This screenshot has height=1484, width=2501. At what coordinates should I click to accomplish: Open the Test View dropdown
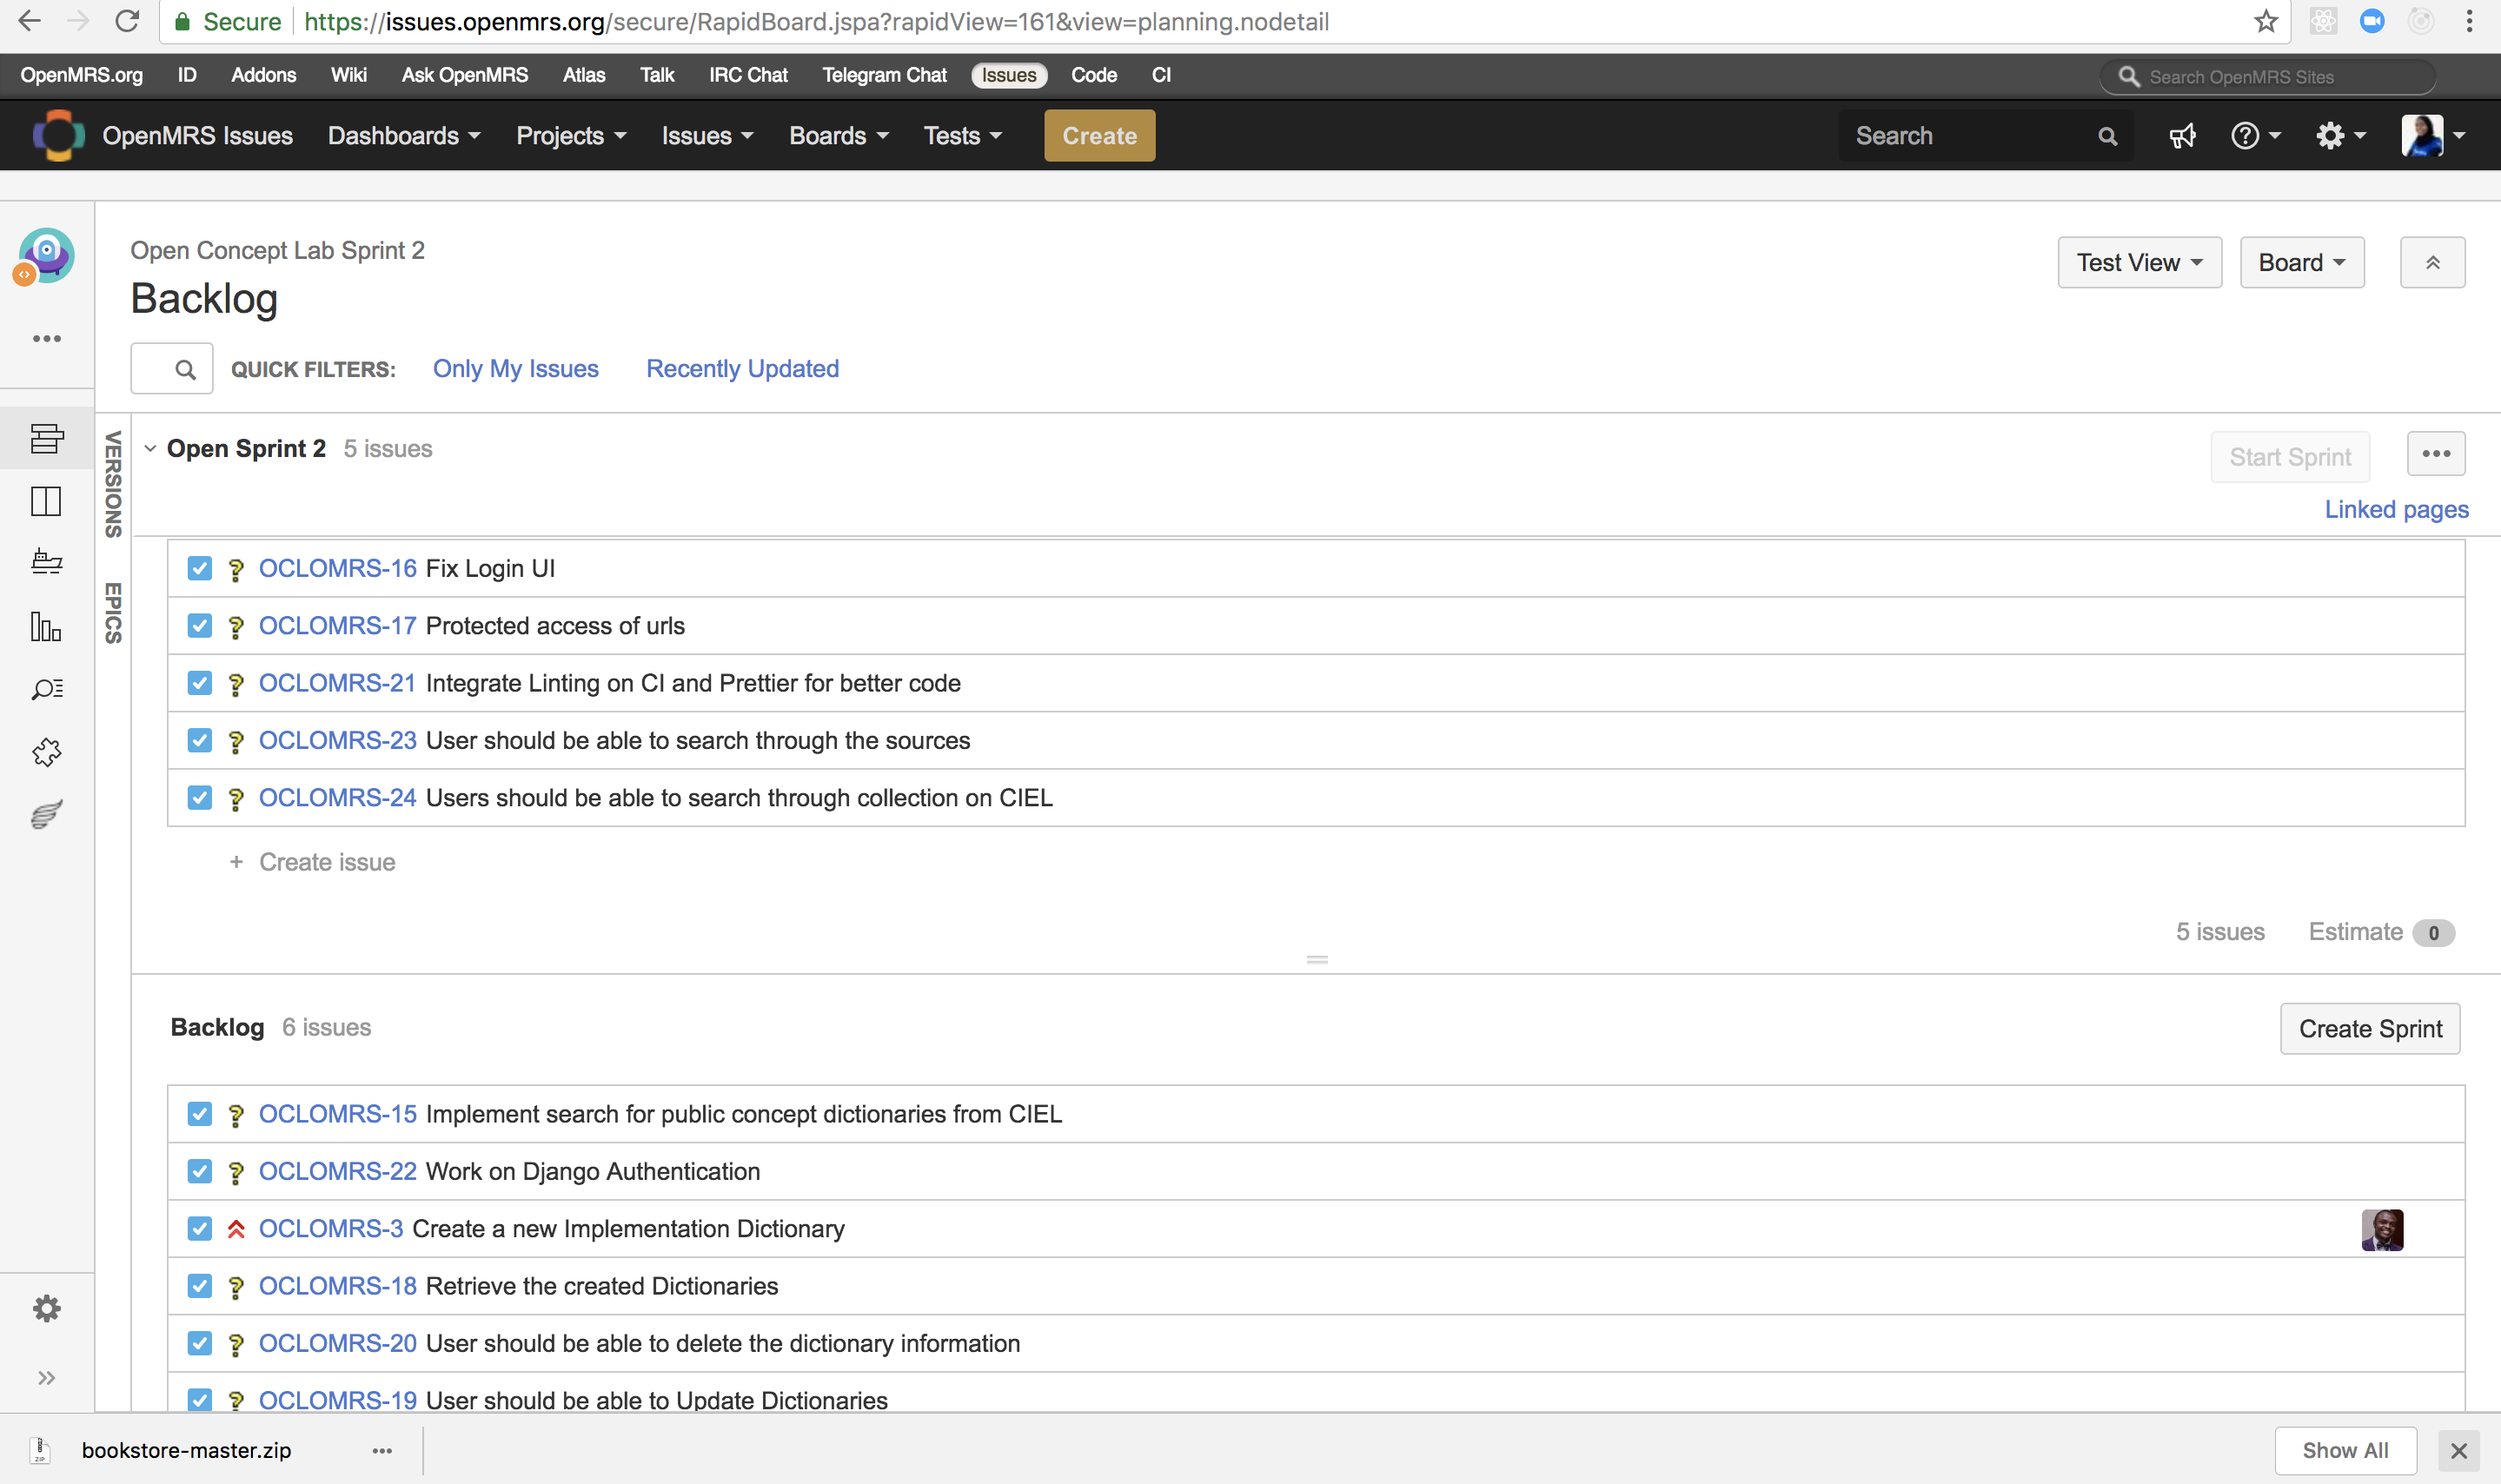(x=2139, y=262)
